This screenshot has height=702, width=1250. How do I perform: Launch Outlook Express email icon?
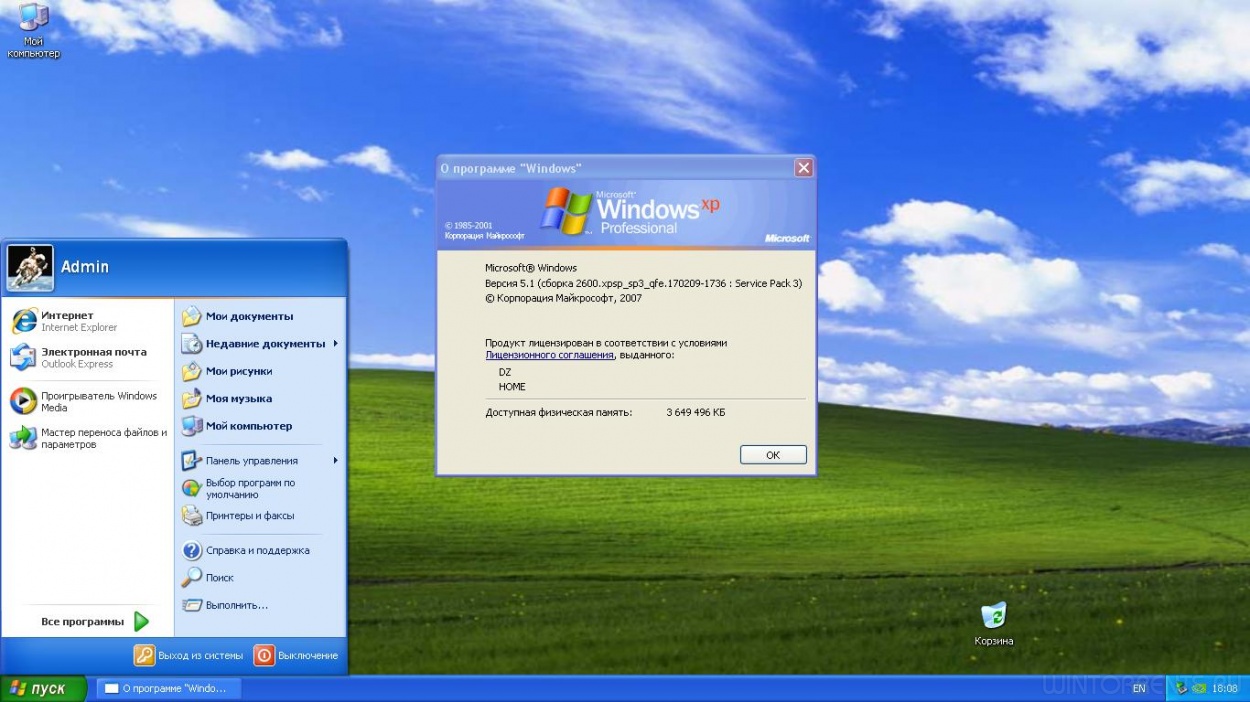tap(24, 357)
